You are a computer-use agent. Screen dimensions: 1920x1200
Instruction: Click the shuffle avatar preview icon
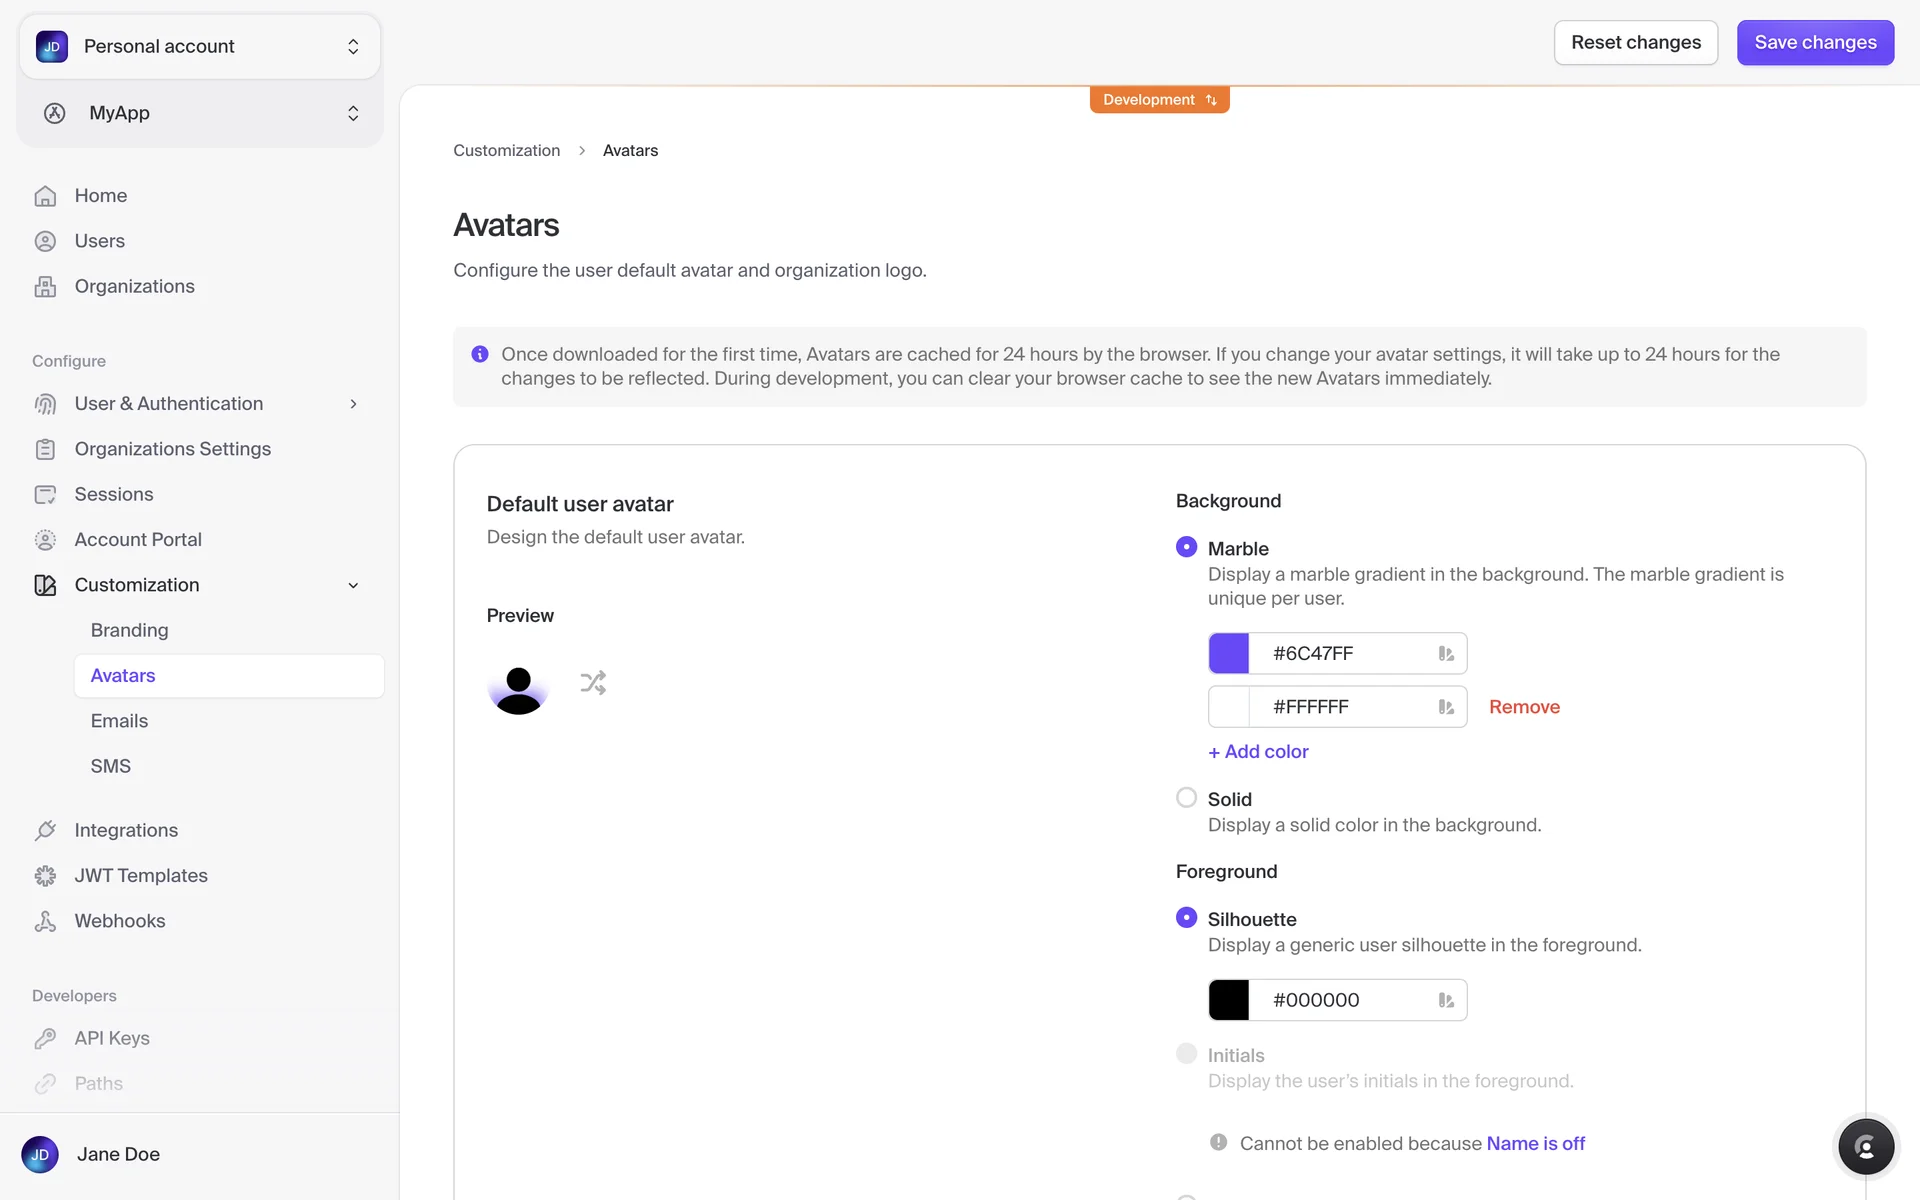click(x=593, y=683)
